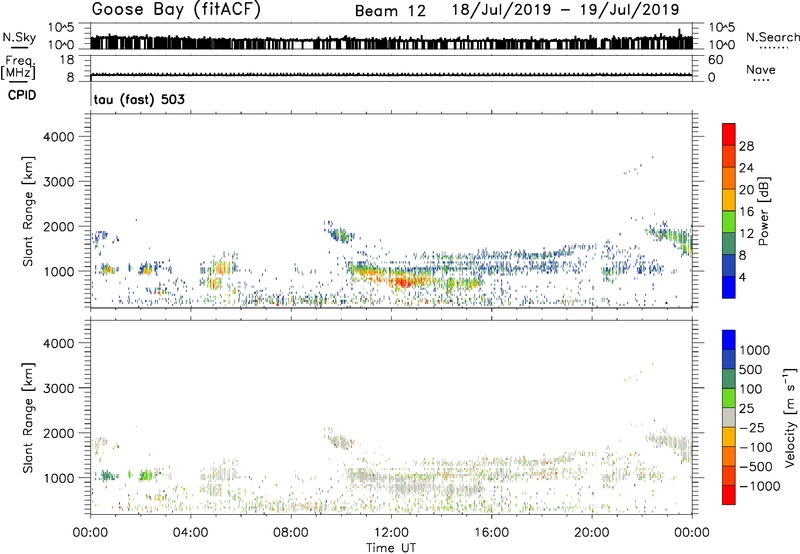Click 'Slant Range [km]' label of Velocity panel

tap(28, 418)
